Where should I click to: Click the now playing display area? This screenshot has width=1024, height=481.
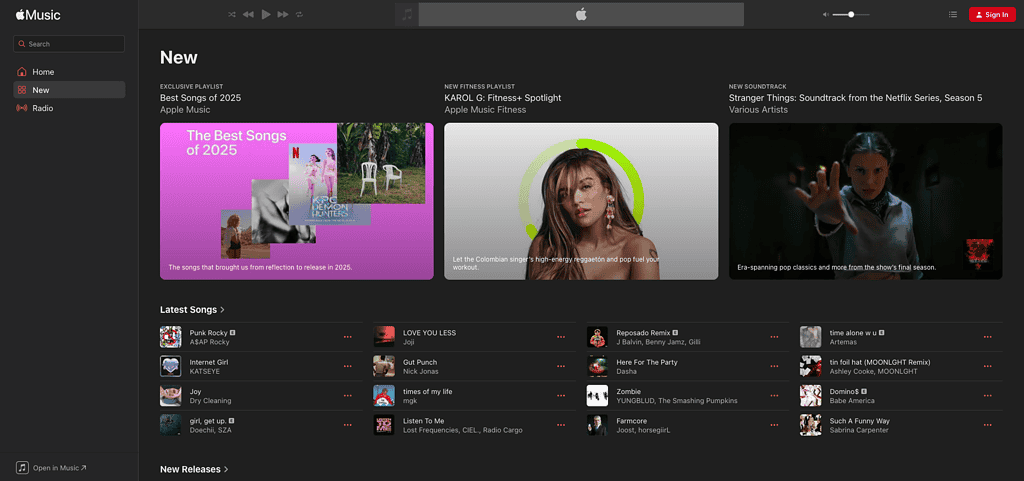581,14
